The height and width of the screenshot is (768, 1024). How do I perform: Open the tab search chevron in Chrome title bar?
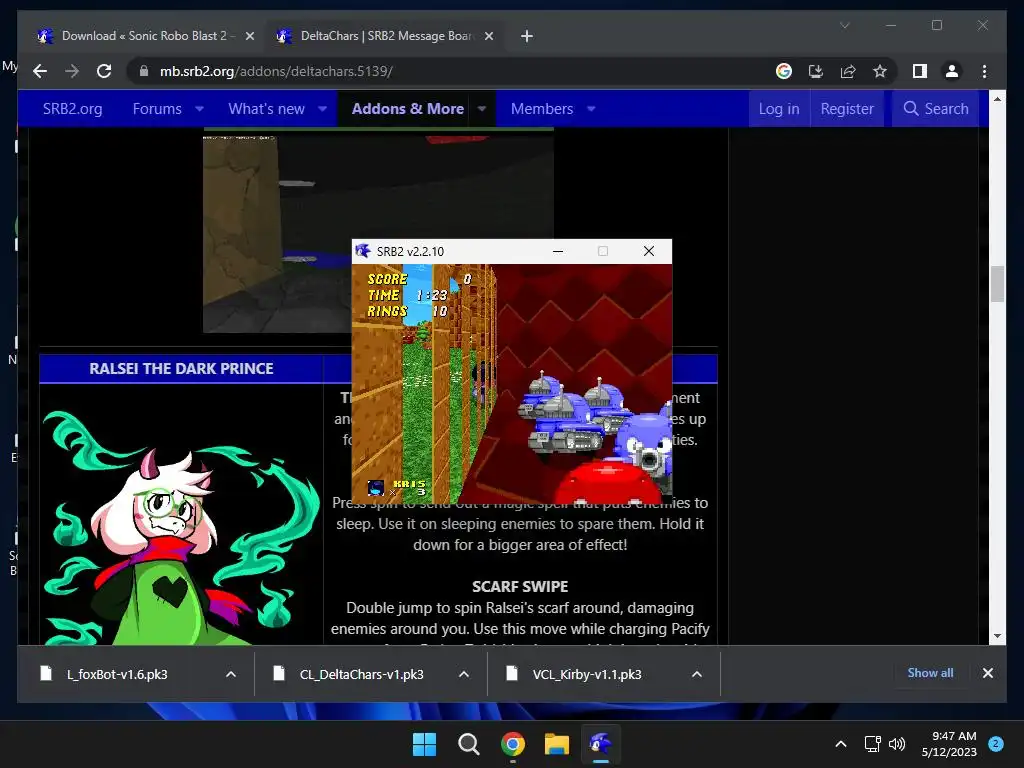pos(844,25)
